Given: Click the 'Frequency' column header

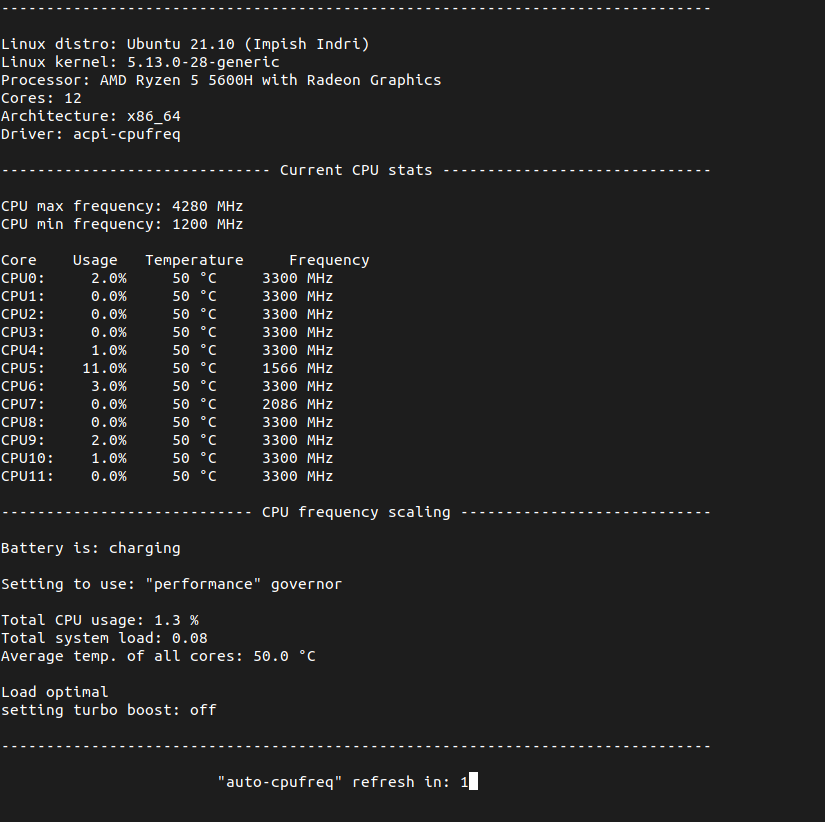Looking at the screenshot, I should 329,260.
